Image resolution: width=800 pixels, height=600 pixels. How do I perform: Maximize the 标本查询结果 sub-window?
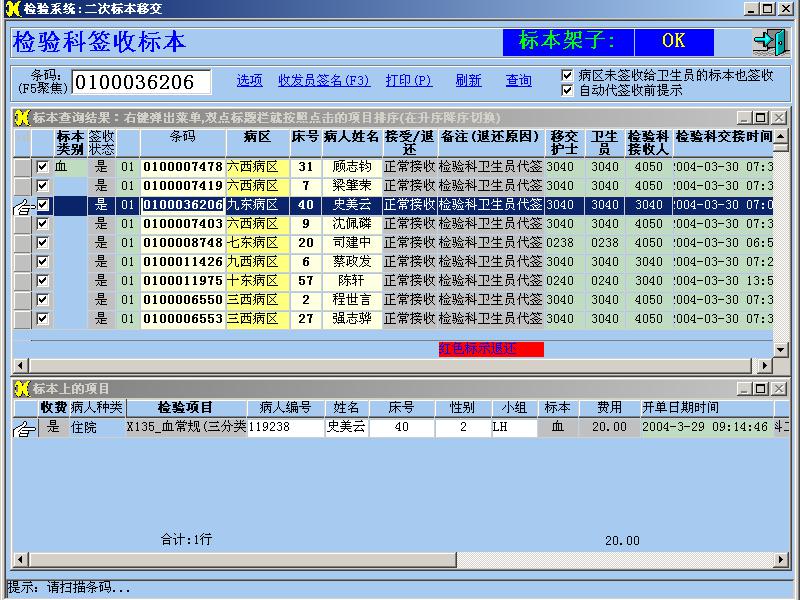pos(762,118)
